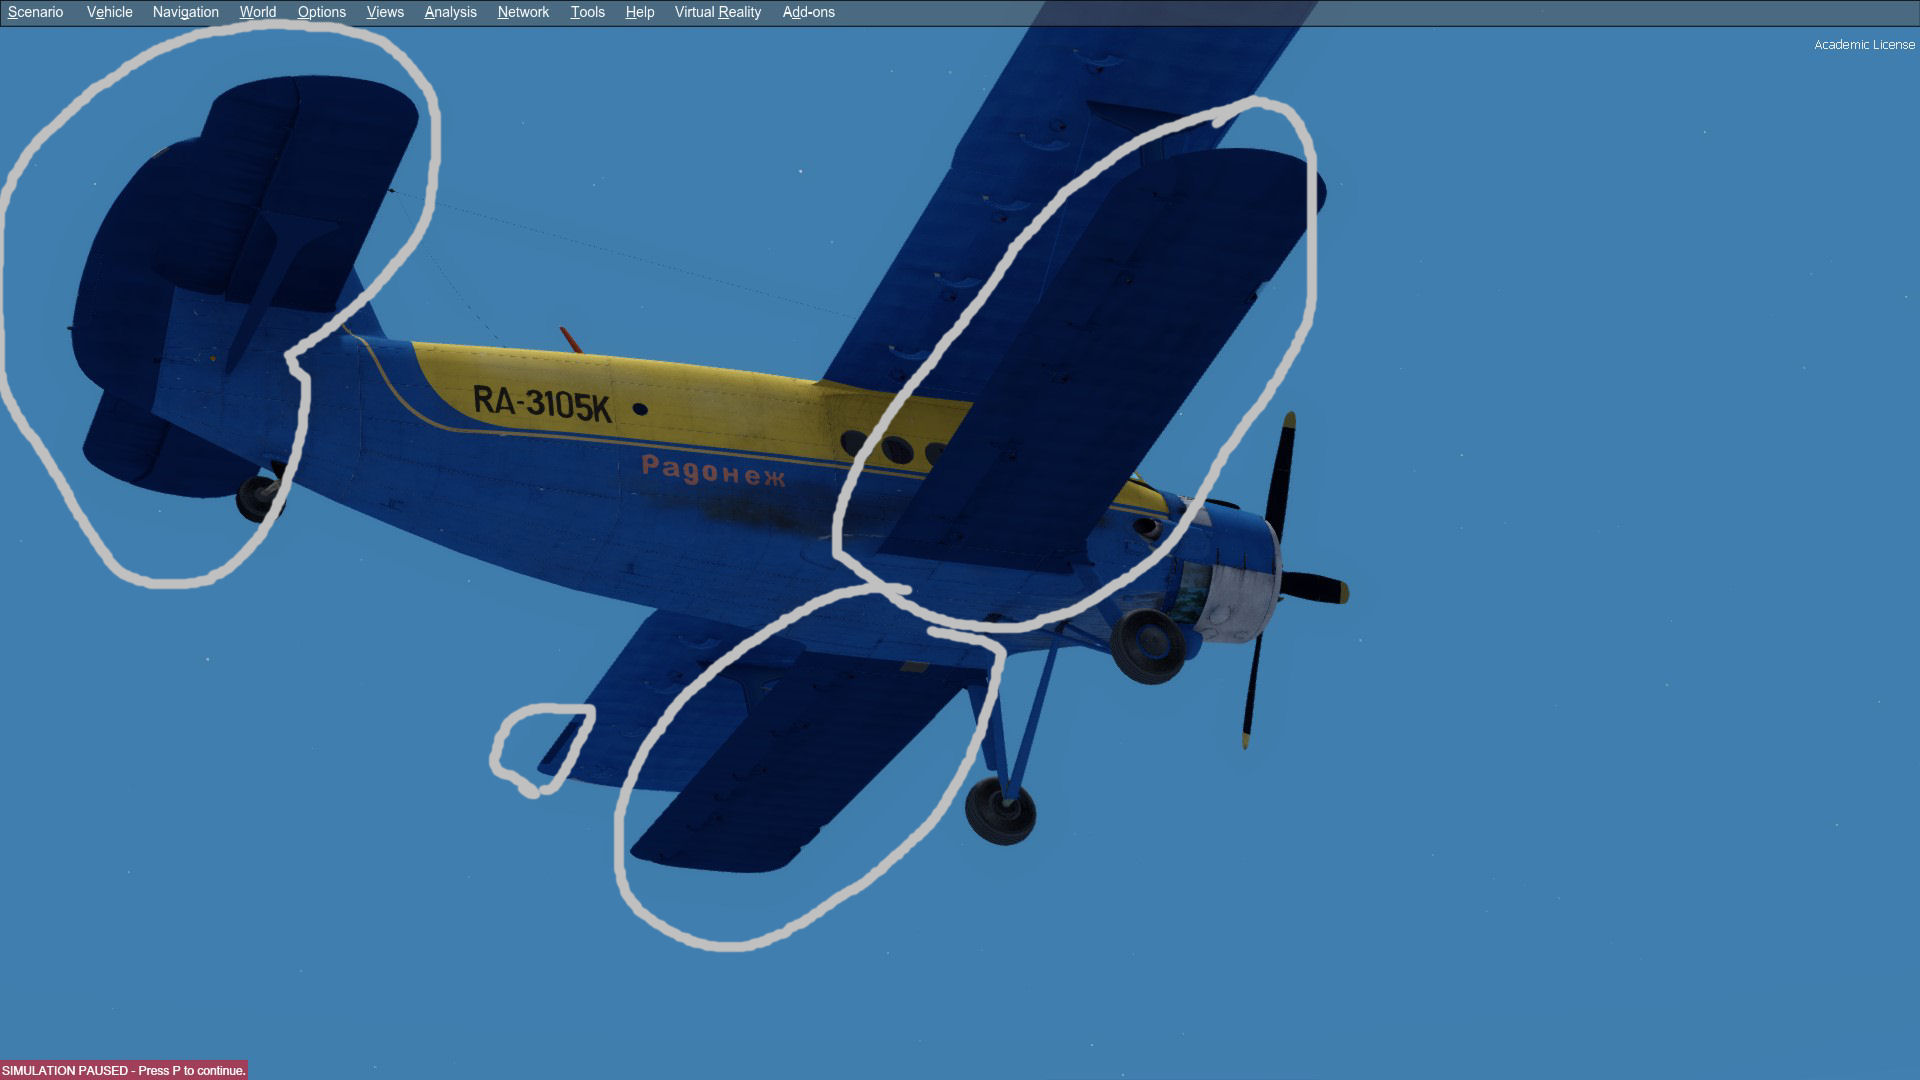Open the Vehicle menu
Screen dimensions: 1920x1080
tap(109, 12)
